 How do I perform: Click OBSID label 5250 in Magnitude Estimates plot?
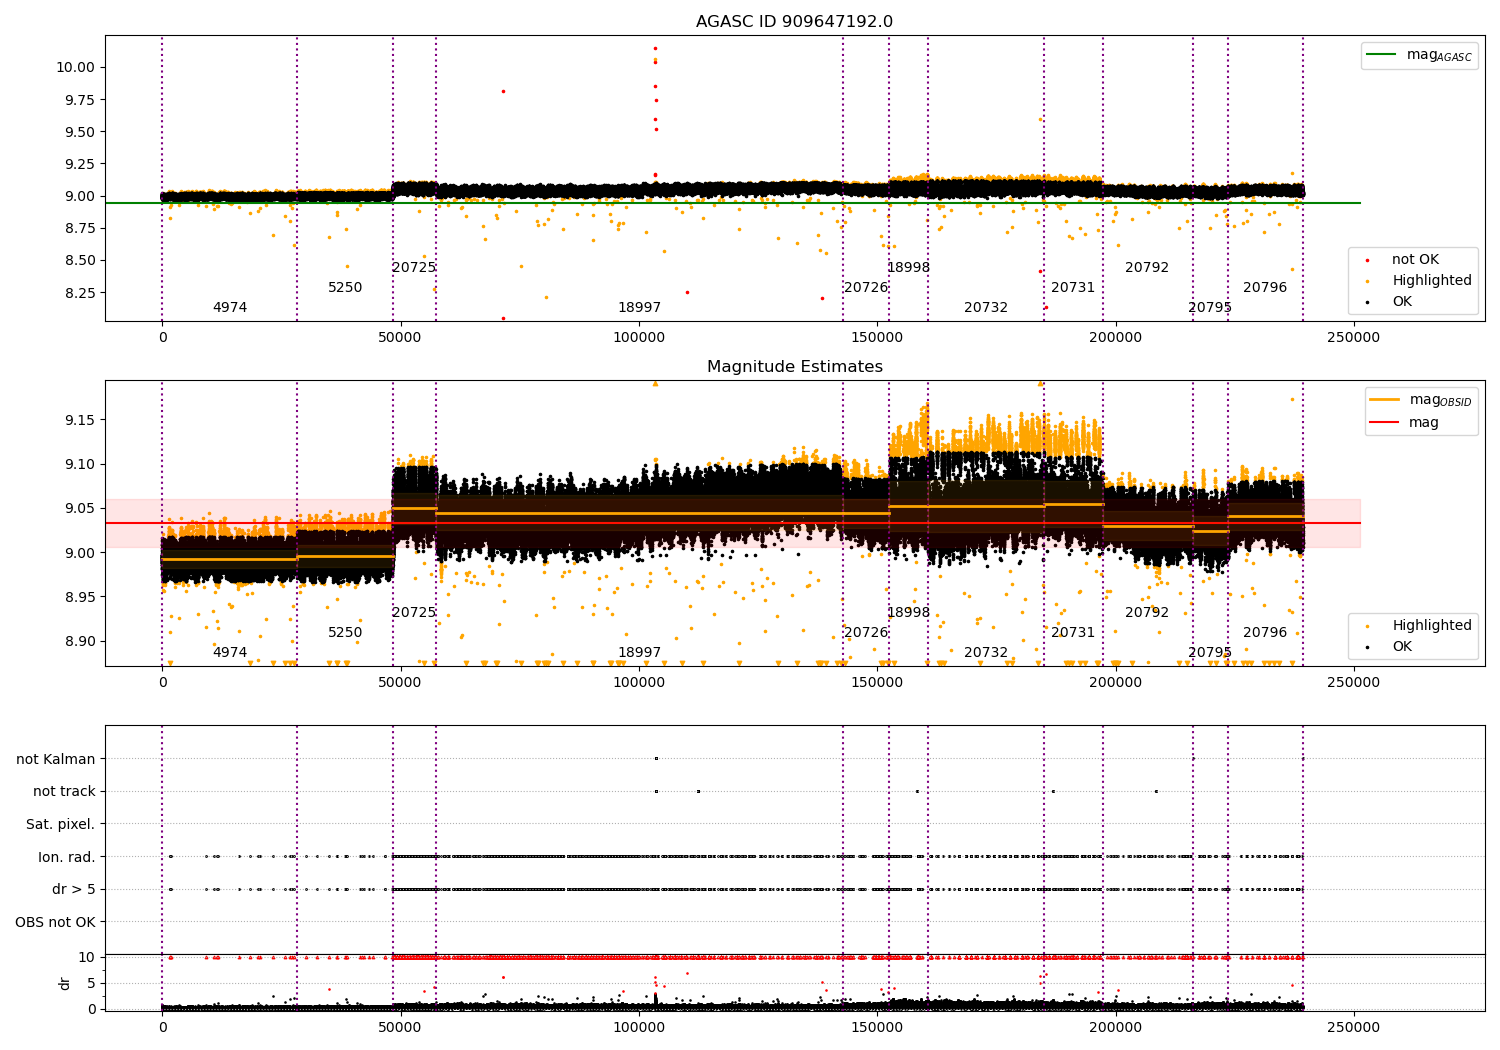[x=345, y=633]
